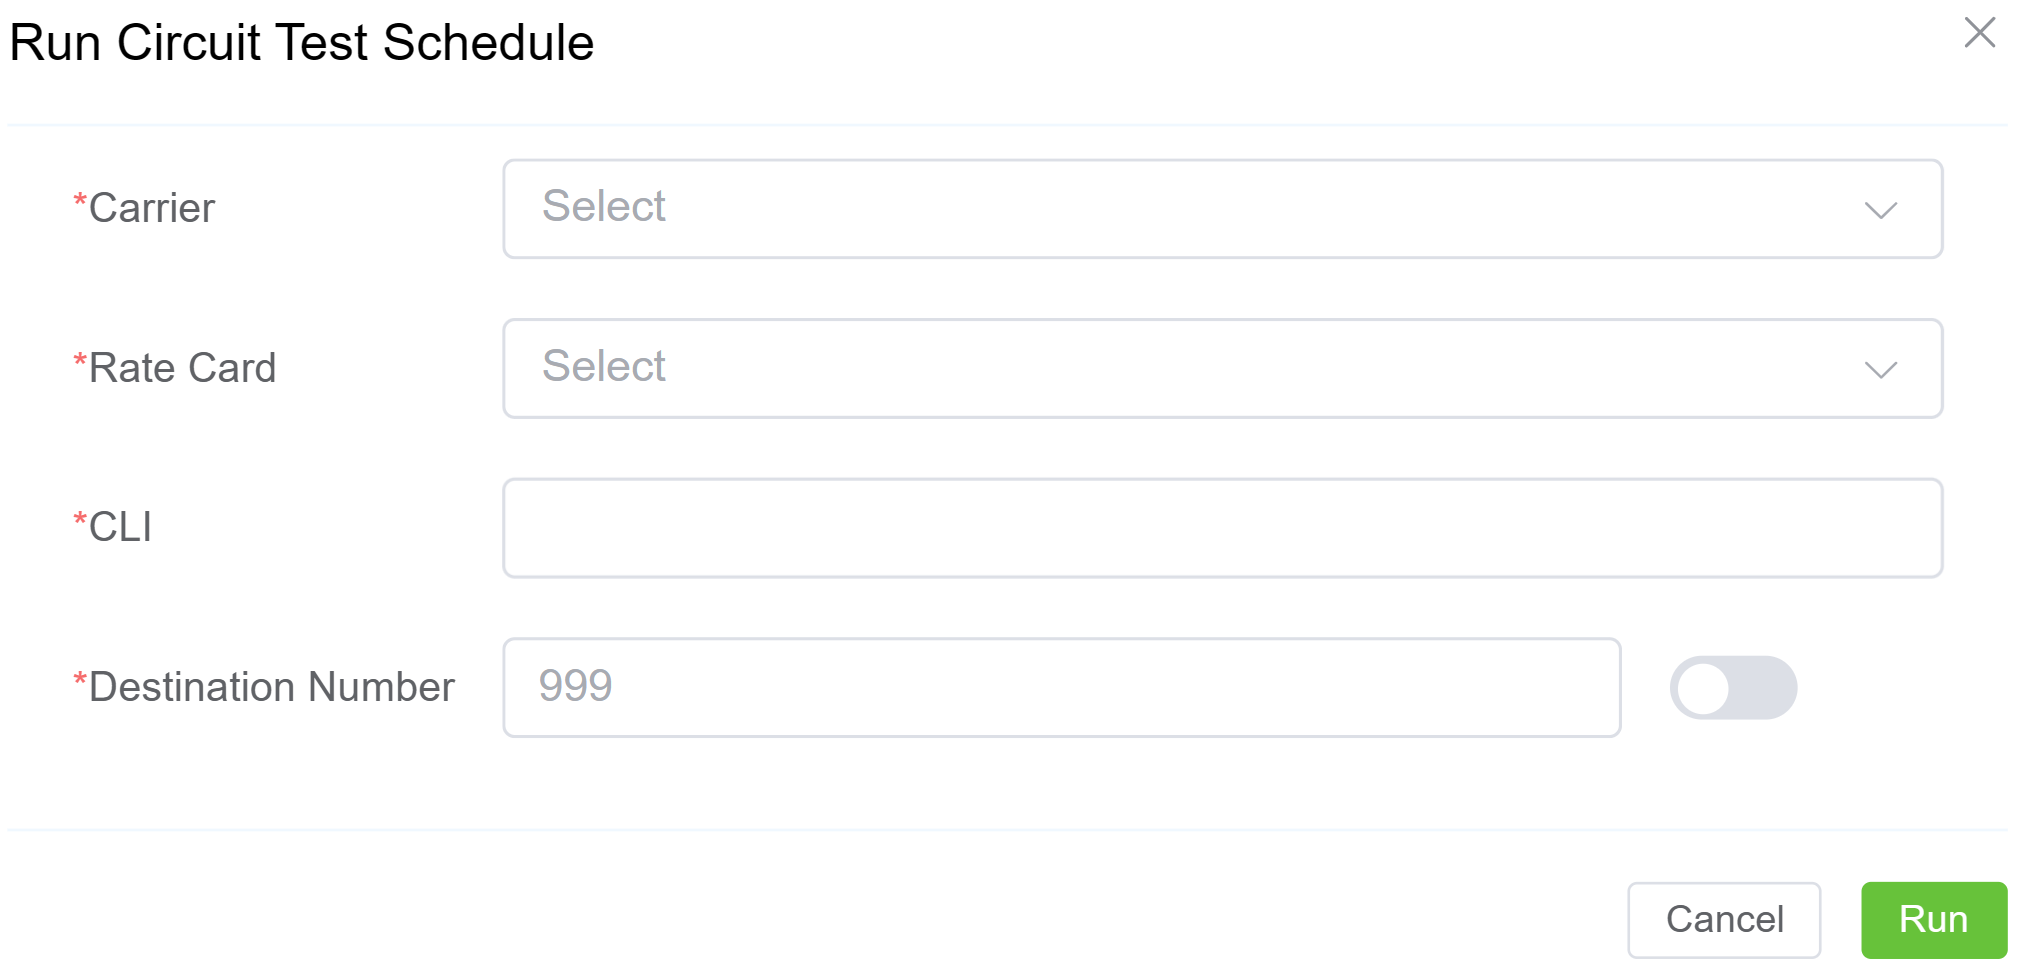Image resolution: width=2032 pixels, height=967 pixels.
Task: Click the Carrier dropdown chevron arrow
Action: [x=1880, y=210]
